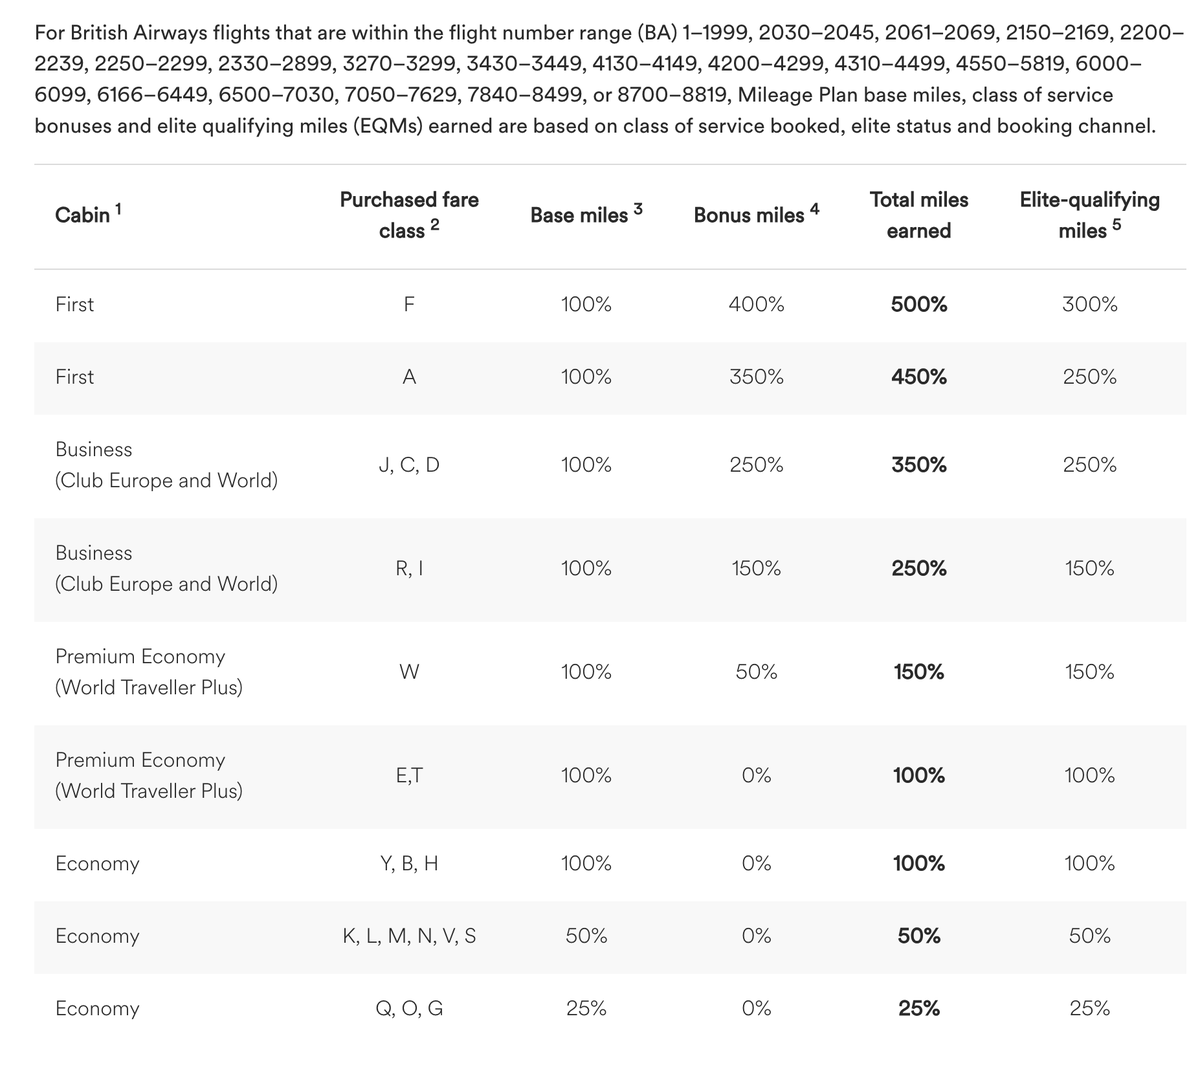Click the 500% total miles value
The width and height of the screenshot is (1200, 1078).
919,305
